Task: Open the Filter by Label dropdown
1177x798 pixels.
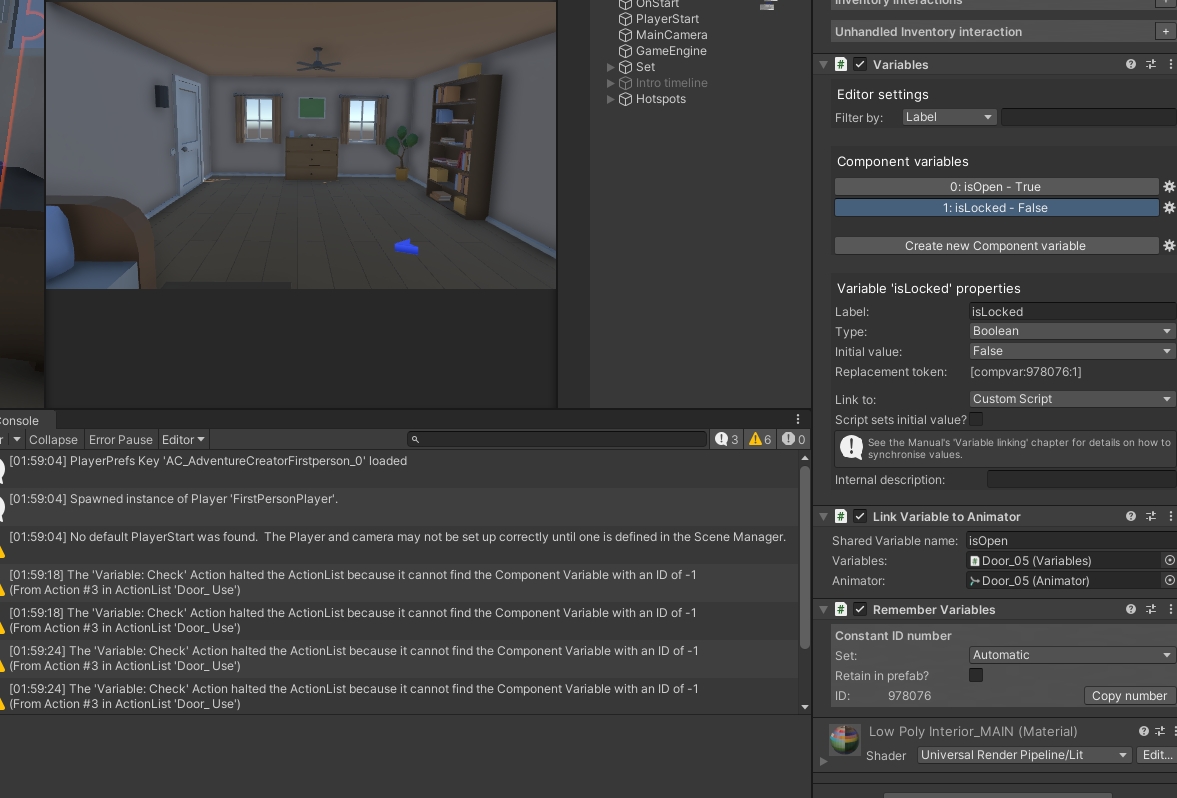Action: pos(950,117)
